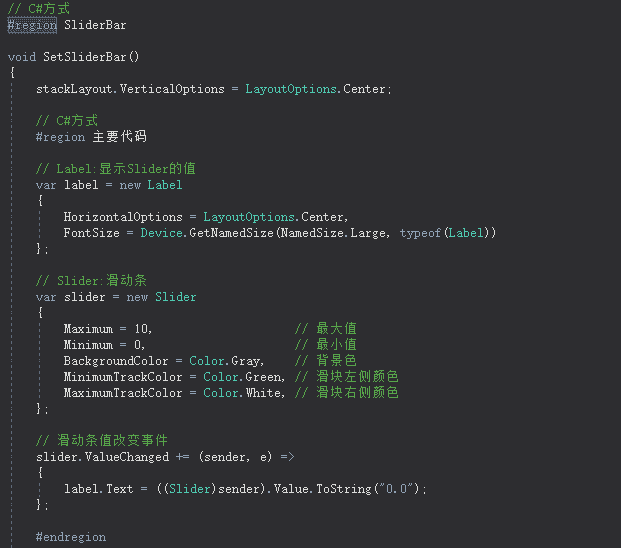This screenshot has width=621, height=548.
Task: Click the ToString method call
Action: [x=344, y=489]
